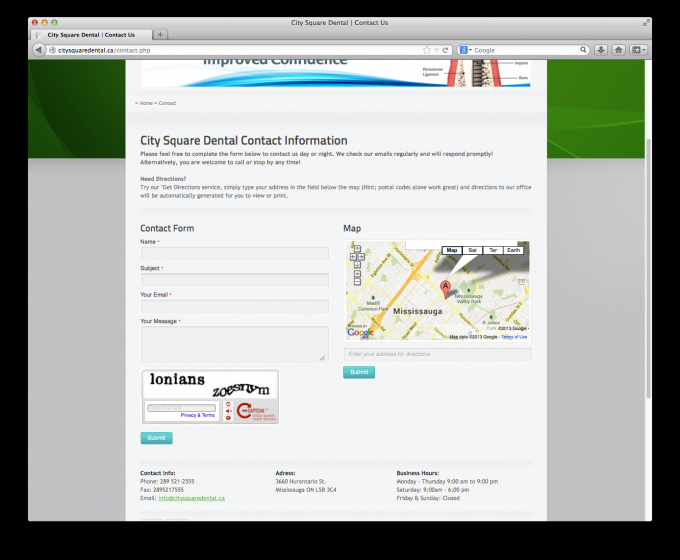Click the Your Message text area

234,343
